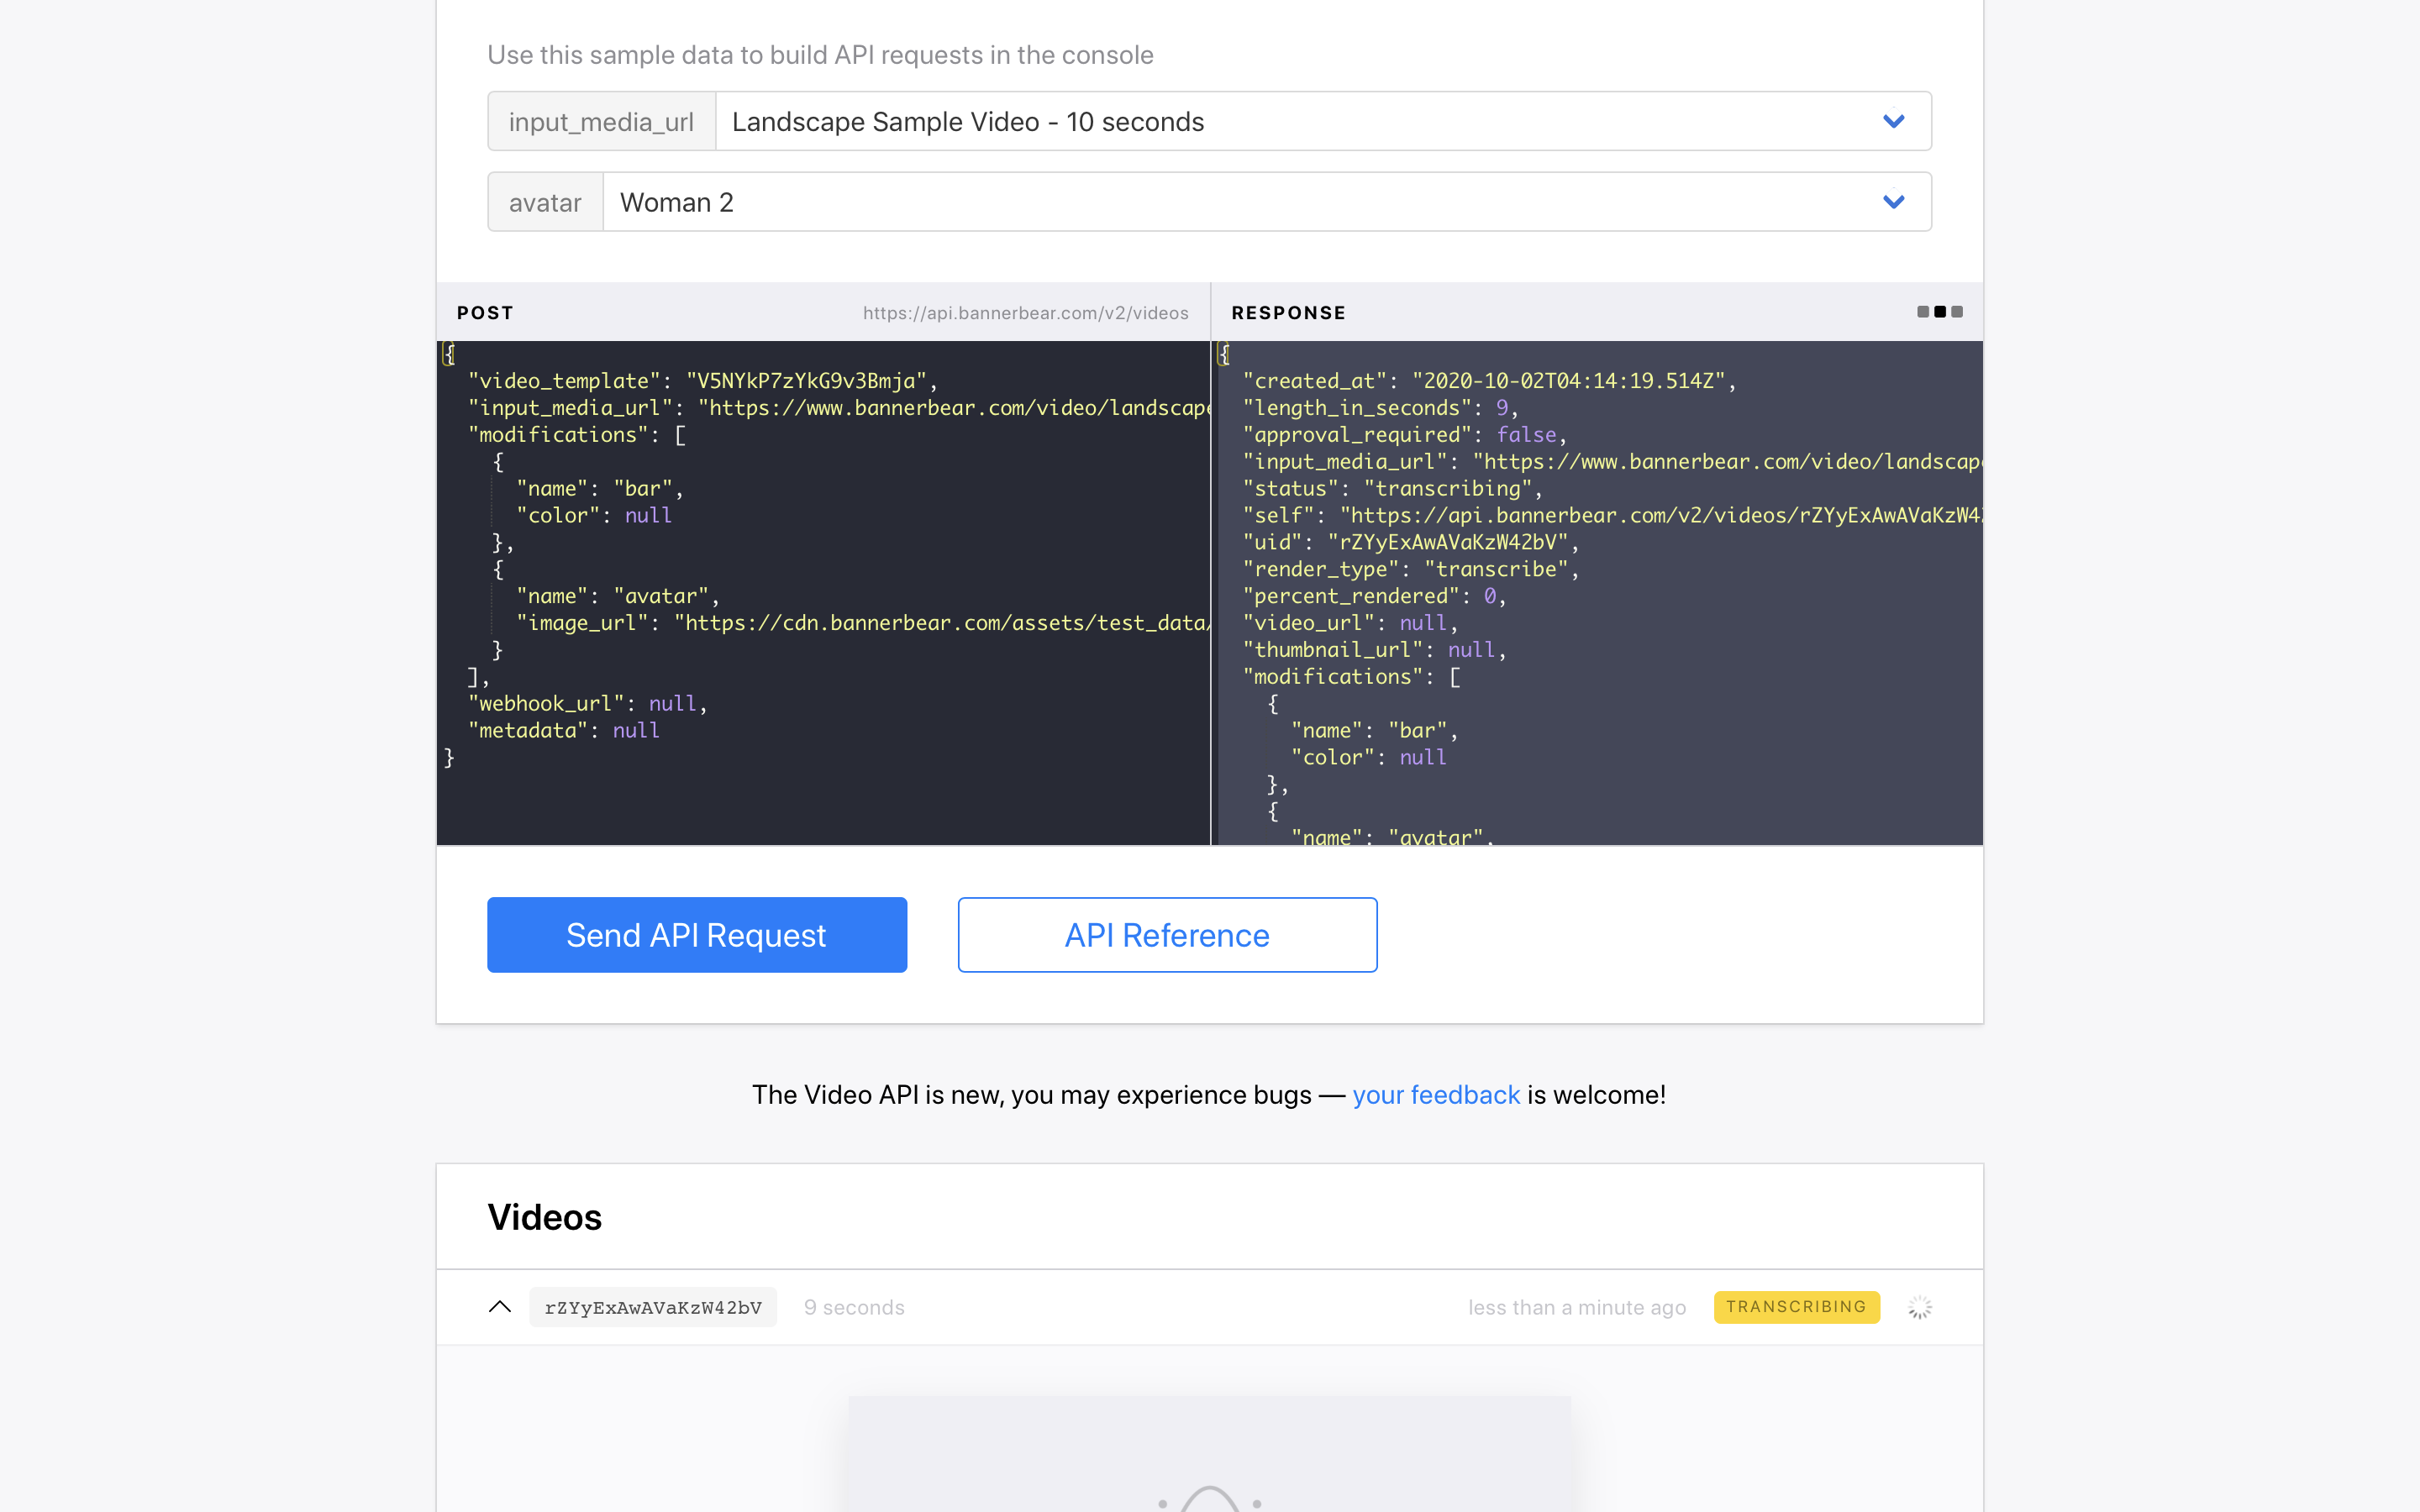Open the avatar dropdown chevron
The height and width of the screenshot is (1512, 2420).
pos(1893,202)
